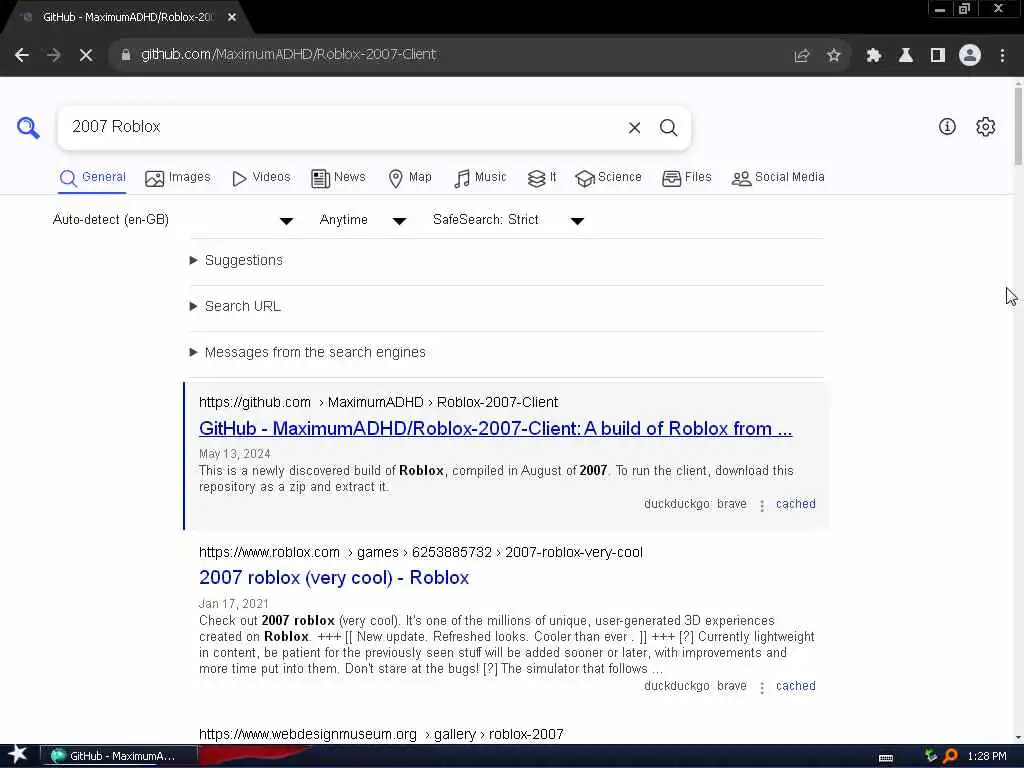Click the green arrows tray icon
Viewport: 1024px width, 768px height.
(x=931, y=756)
